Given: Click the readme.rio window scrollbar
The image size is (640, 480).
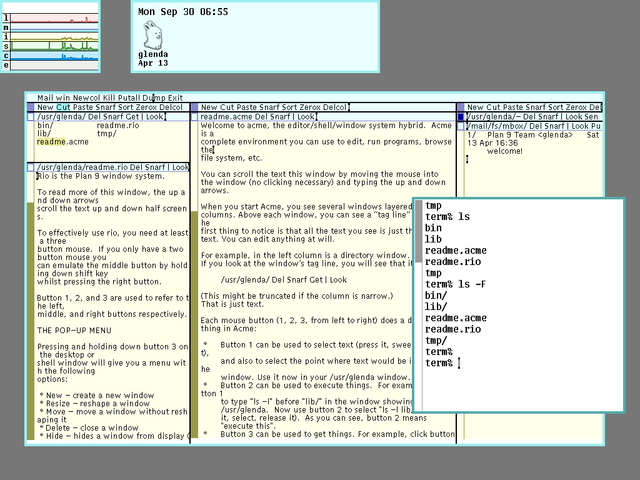Looking at the screenshot, I should [x=31, y=306].
